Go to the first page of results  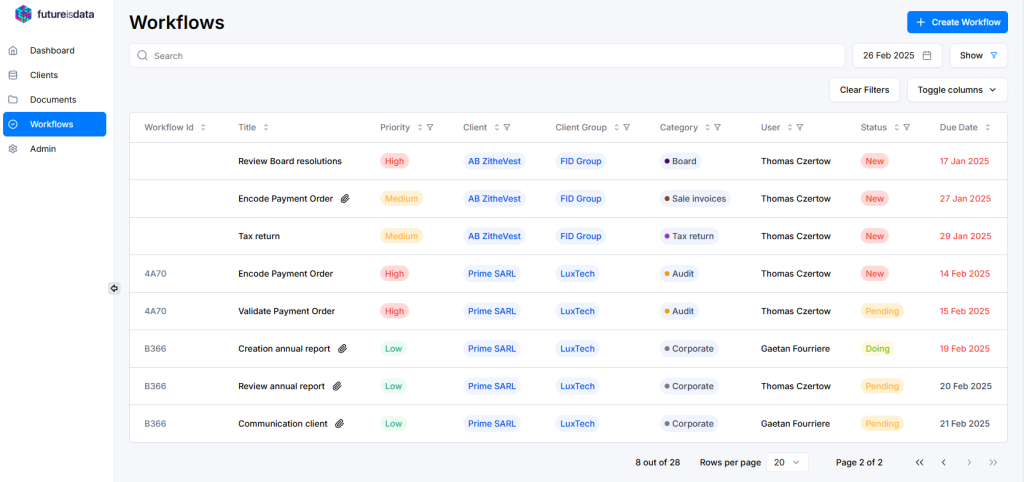click(919, 462)
